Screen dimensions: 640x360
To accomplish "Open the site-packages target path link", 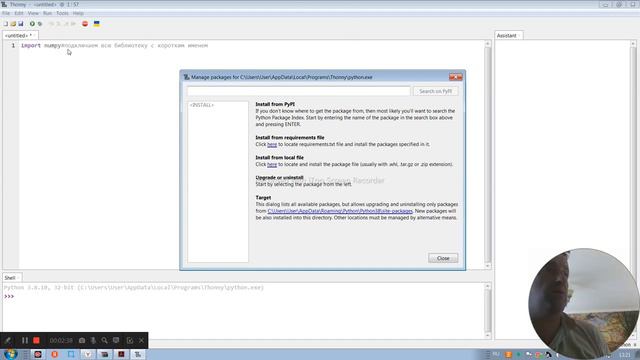I will (x=340, y=211).
